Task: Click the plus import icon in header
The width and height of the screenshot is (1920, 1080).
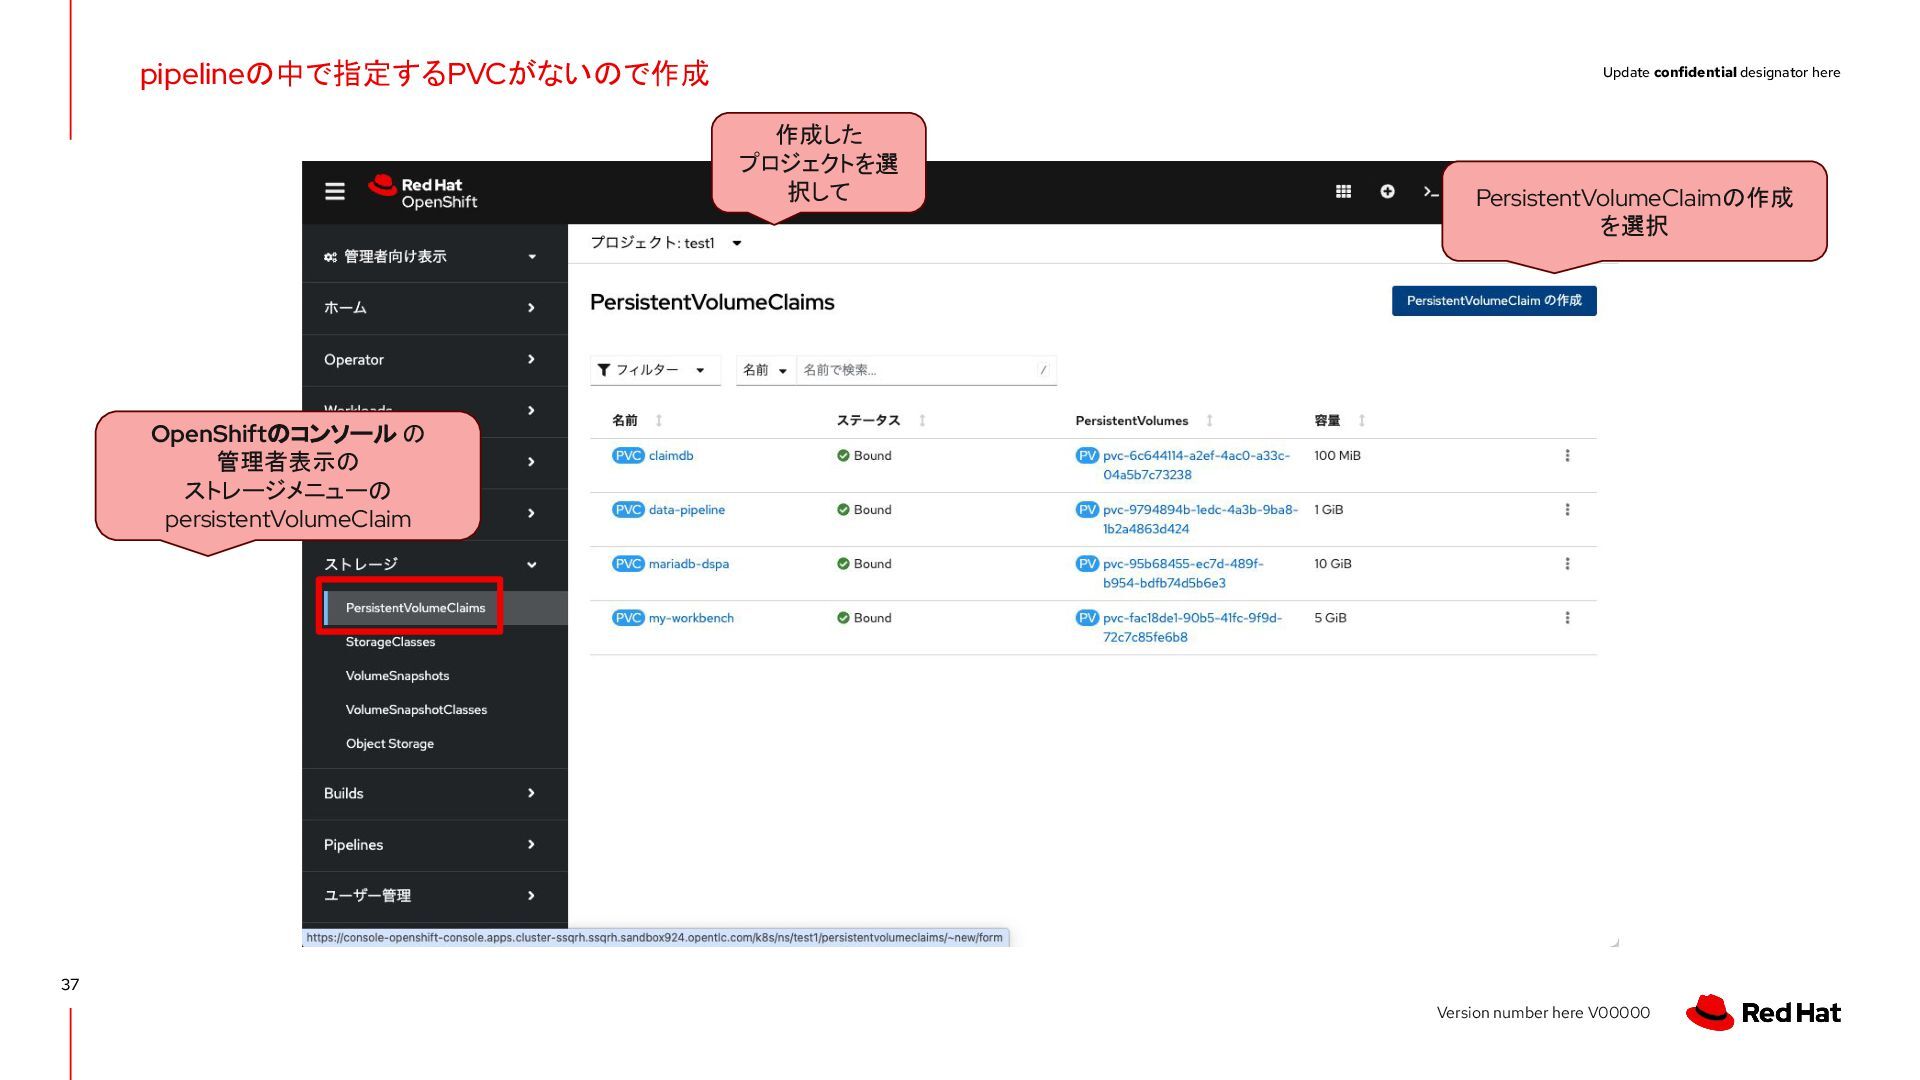Action: tap(1387, 191)
